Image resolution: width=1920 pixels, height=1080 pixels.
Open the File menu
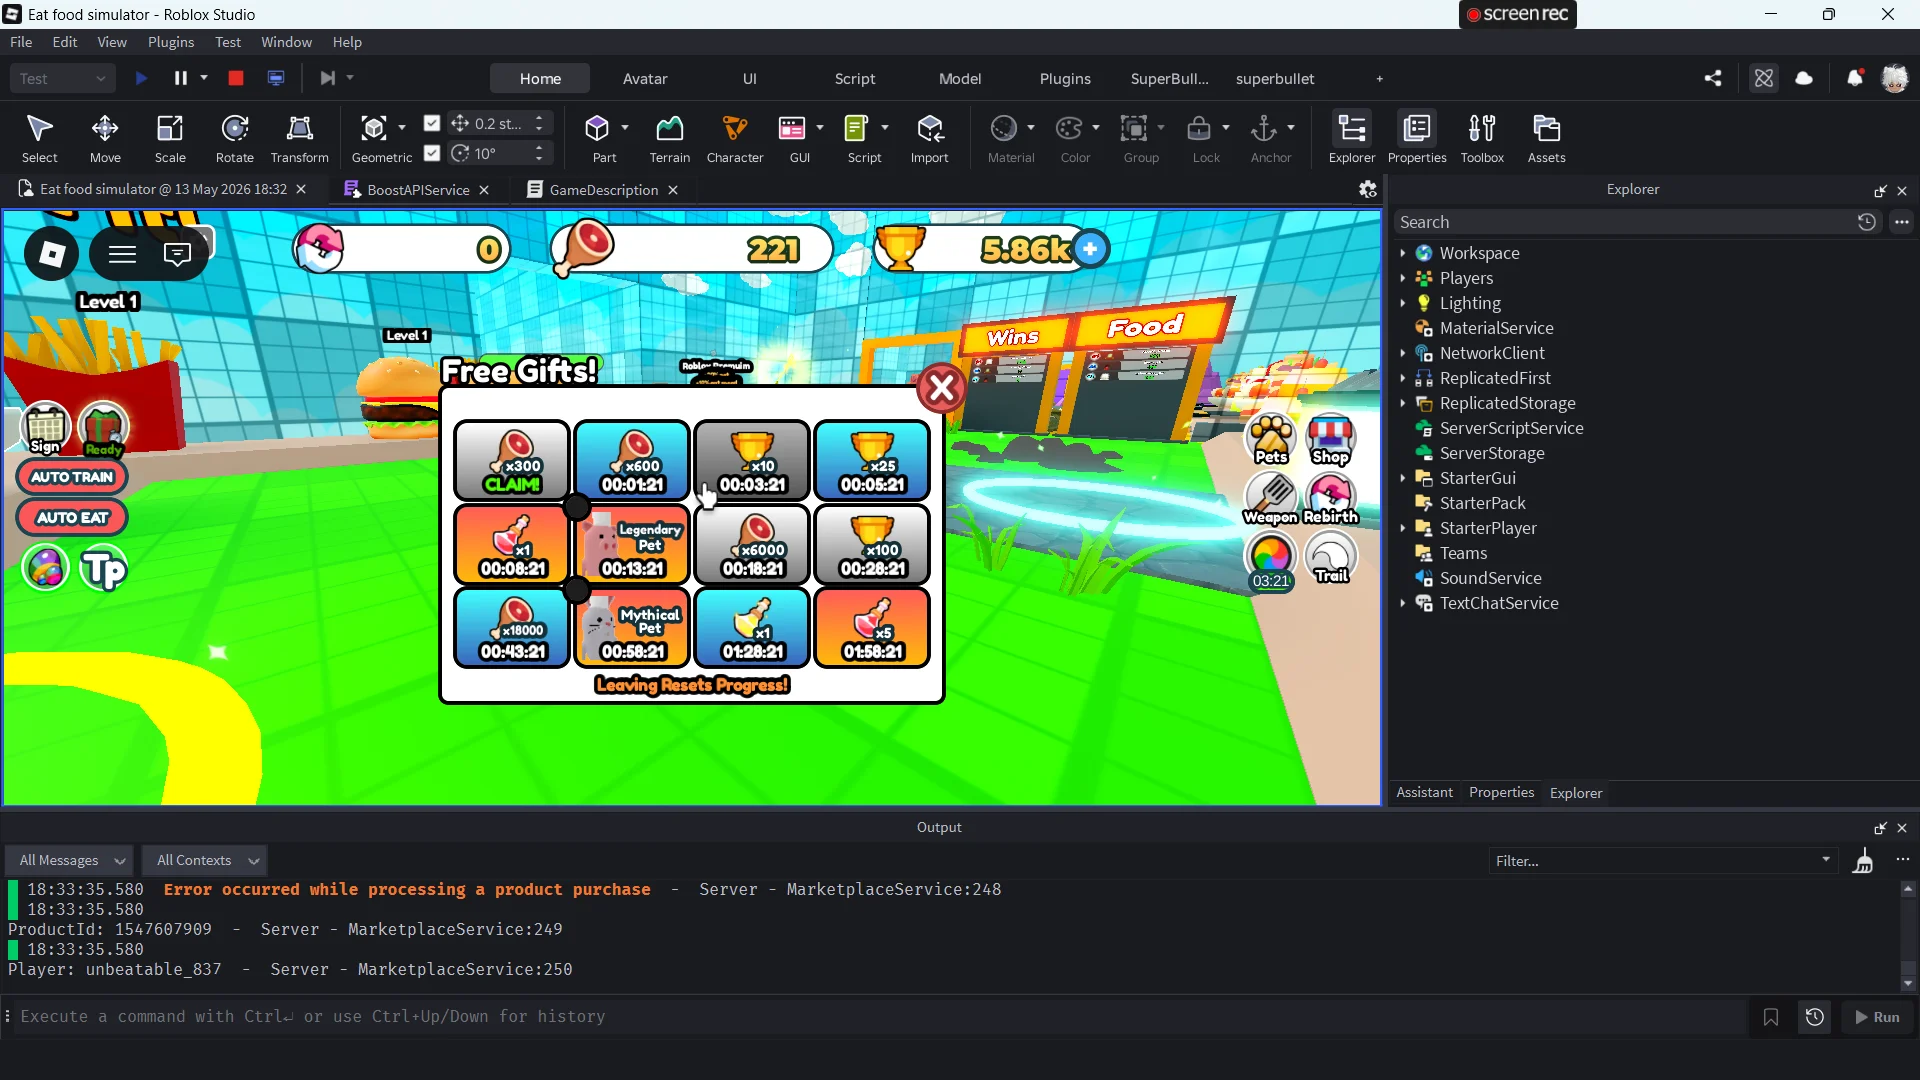[x=21, y=42]
